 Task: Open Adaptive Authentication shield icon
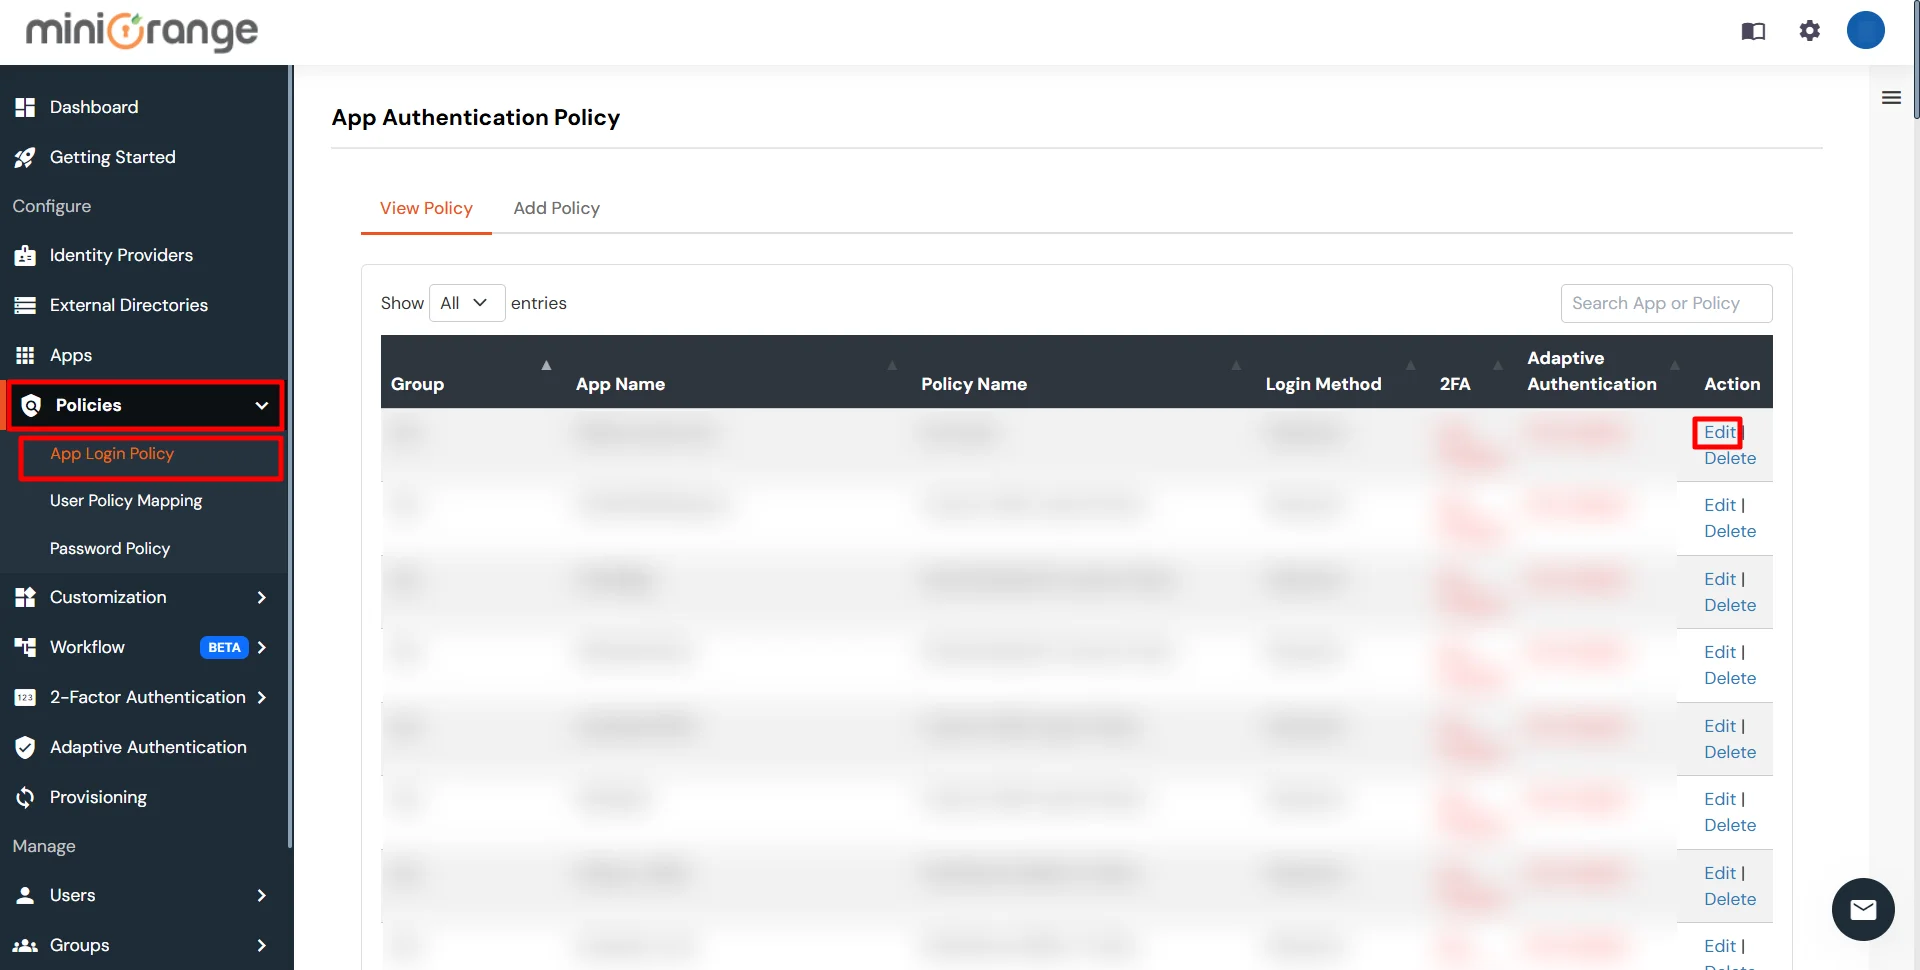[x=25, y=747]
